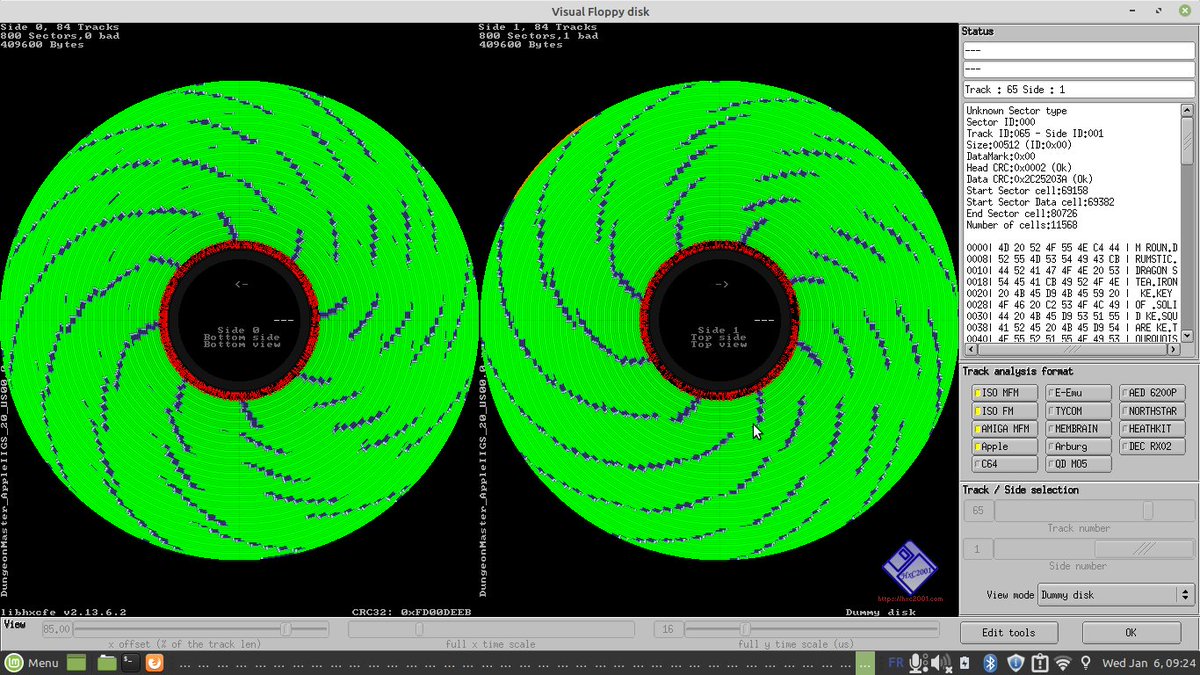
Task: Click the Side number field showing 1
Action: point(977,549)
